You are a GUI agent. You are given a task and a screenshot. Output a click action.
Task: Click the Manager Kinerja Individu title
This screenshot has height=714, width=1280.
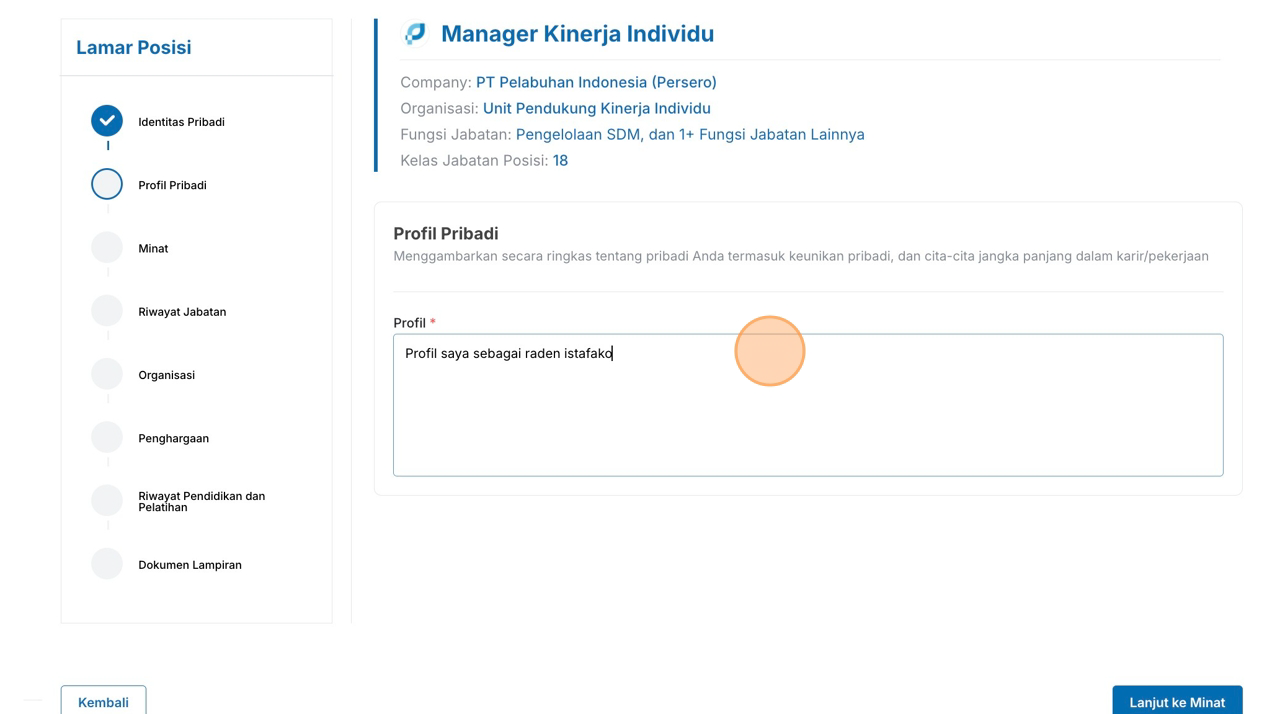tap(577, 34)
